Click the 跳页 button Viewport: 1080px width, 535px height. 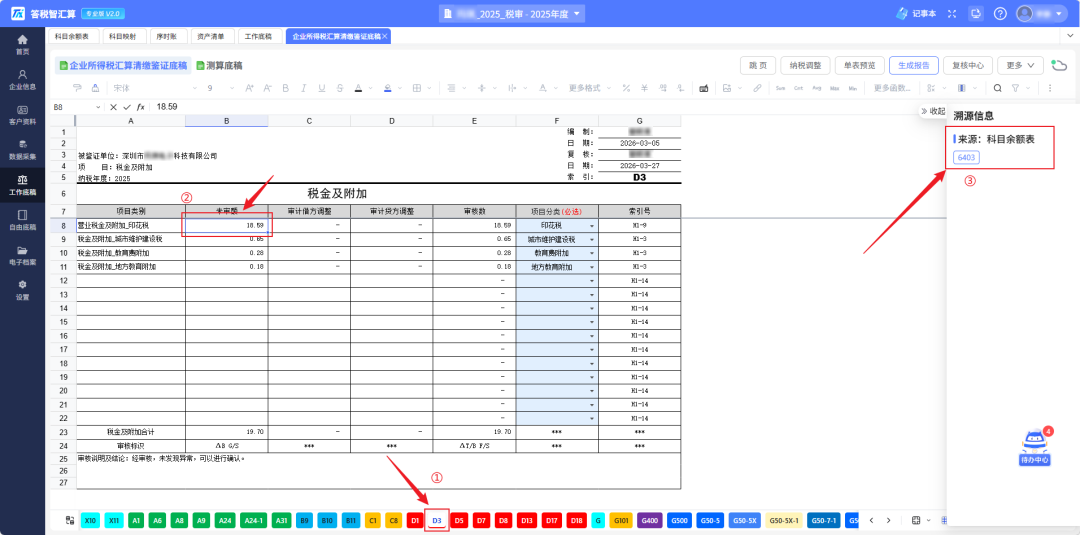tap(758, 65)
